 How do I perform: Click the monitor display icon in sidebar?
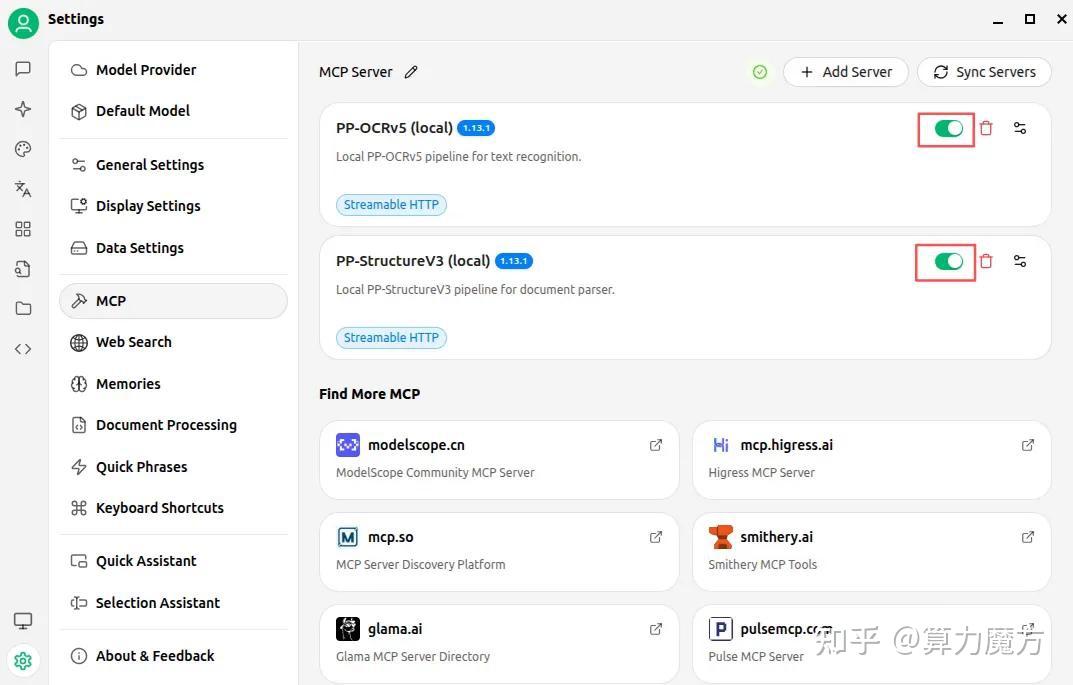(23, 621)
